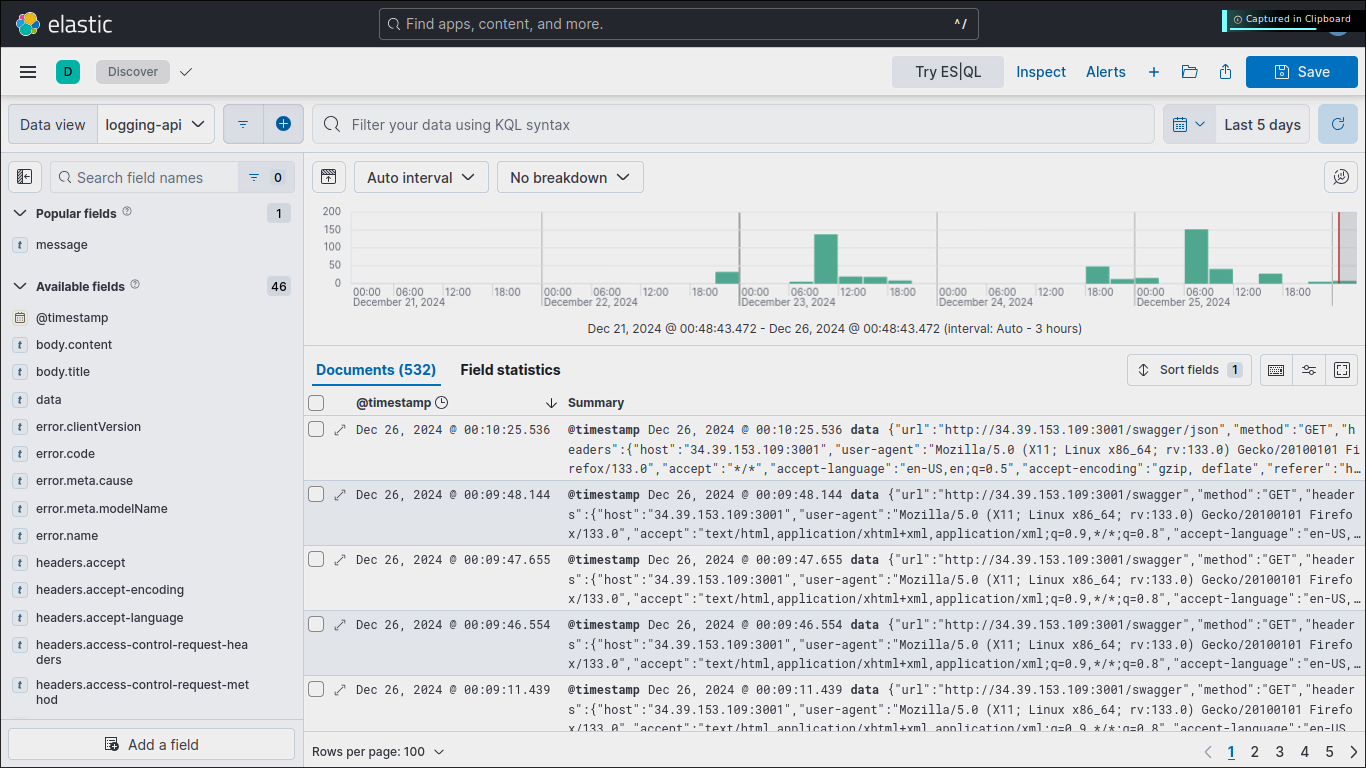1366x768 pixels.
Task: Go to page 3 of results
Action: coord(1279,752)
